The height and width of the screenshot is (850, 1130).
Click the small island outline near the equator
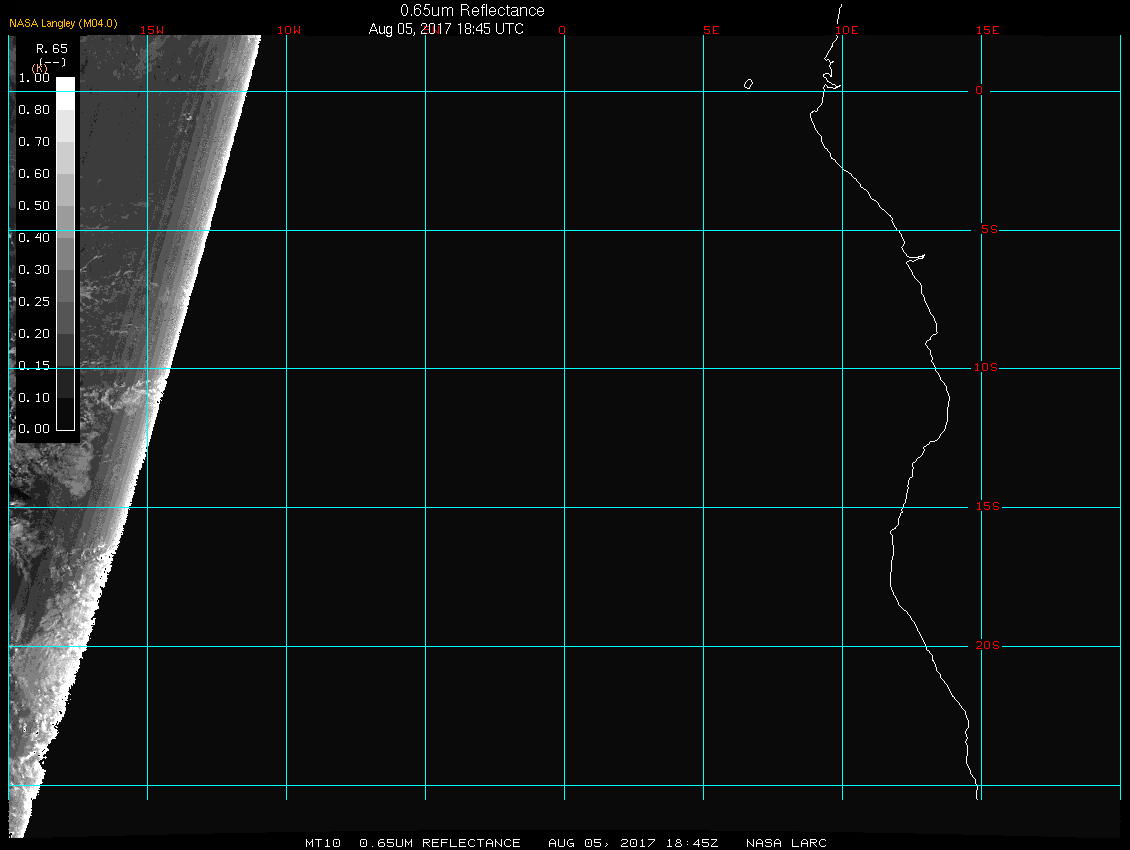(x=749, y=84)
